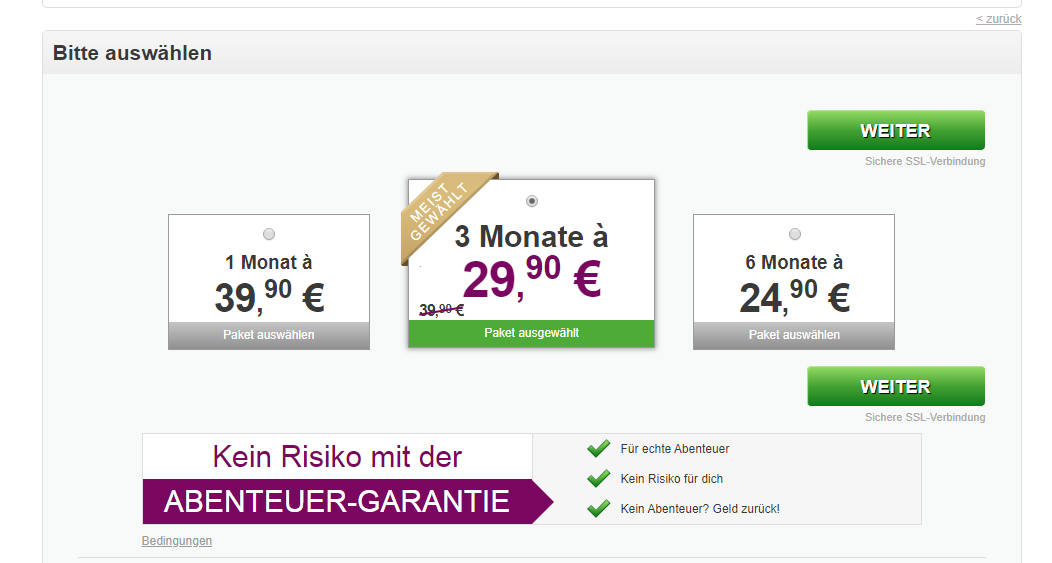This screenshot has width=1052, height=563.
Task: Click the 24,90 € price card
Action: 794,282
